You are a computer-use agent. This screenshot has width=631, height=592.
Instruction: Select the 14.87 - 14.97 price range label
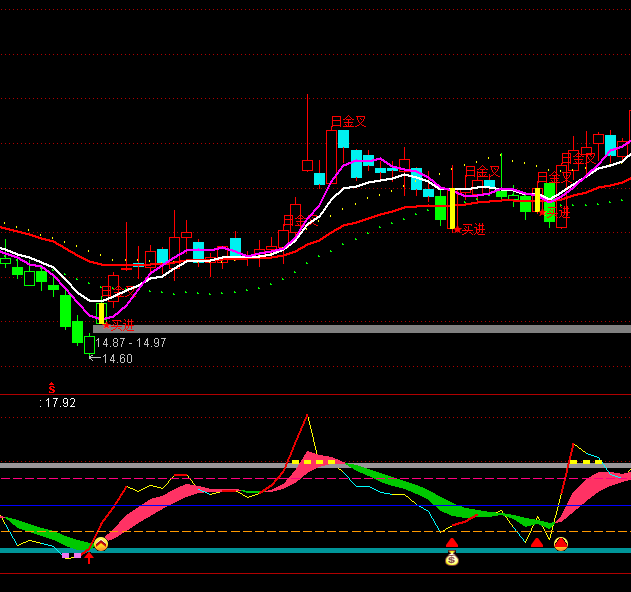tap(131, 343)
